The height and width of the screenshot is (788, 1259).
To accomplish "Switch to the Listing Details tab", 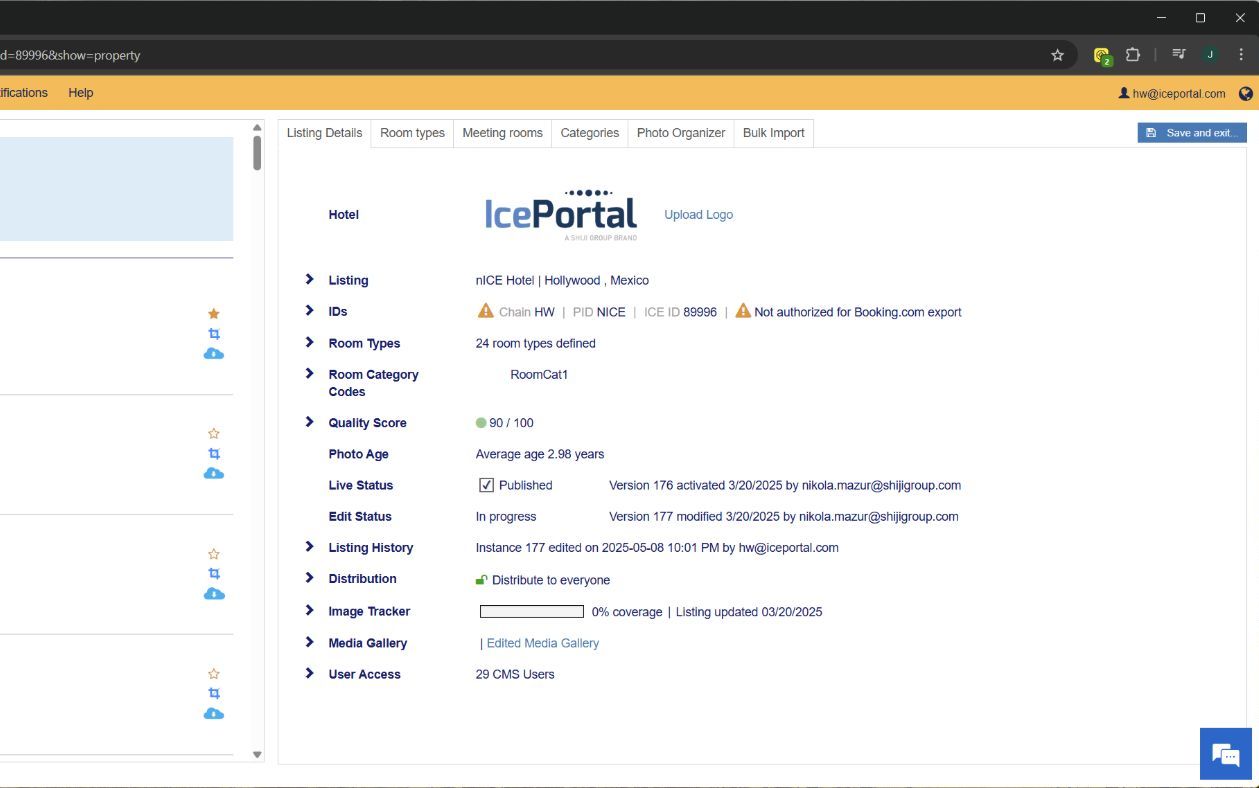I will [324, 133].
